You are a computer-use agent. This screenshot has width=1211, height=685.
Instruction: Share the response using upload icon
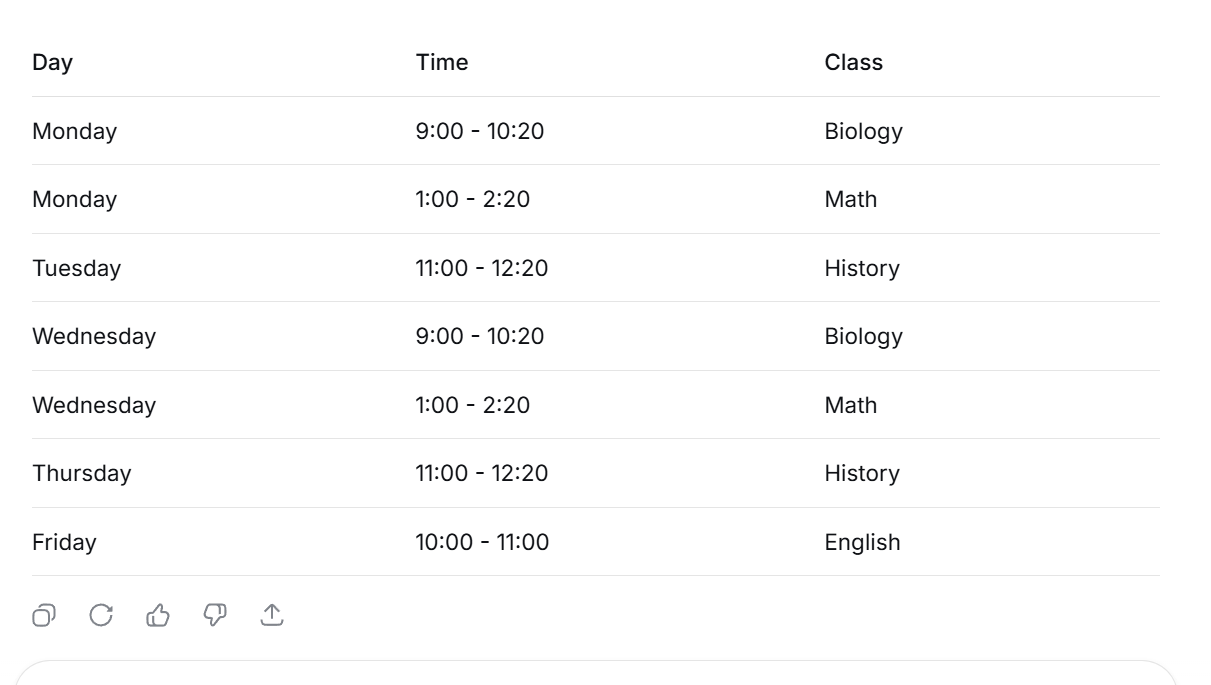pyautogui.click(x=272, y=615)
